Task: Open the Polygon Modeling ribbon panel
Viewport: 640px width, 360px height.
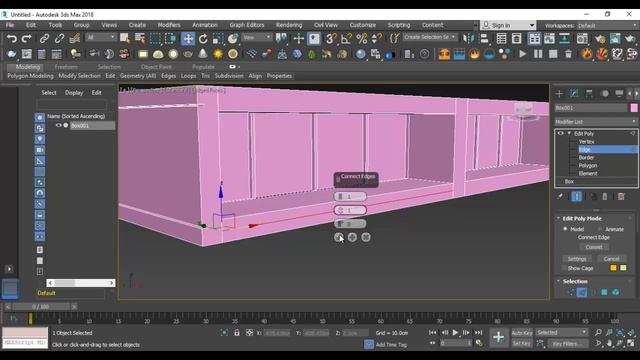Action: pyautogui.click(x=30, y=76)
